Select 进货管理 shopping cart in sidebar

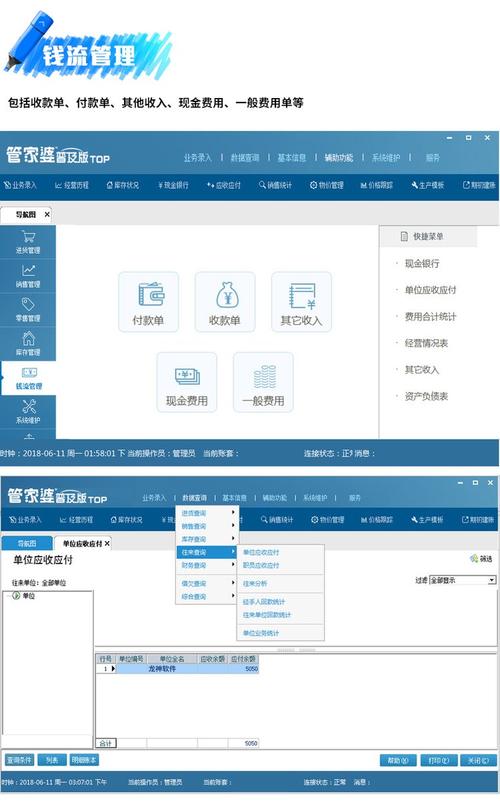[28, 242]
